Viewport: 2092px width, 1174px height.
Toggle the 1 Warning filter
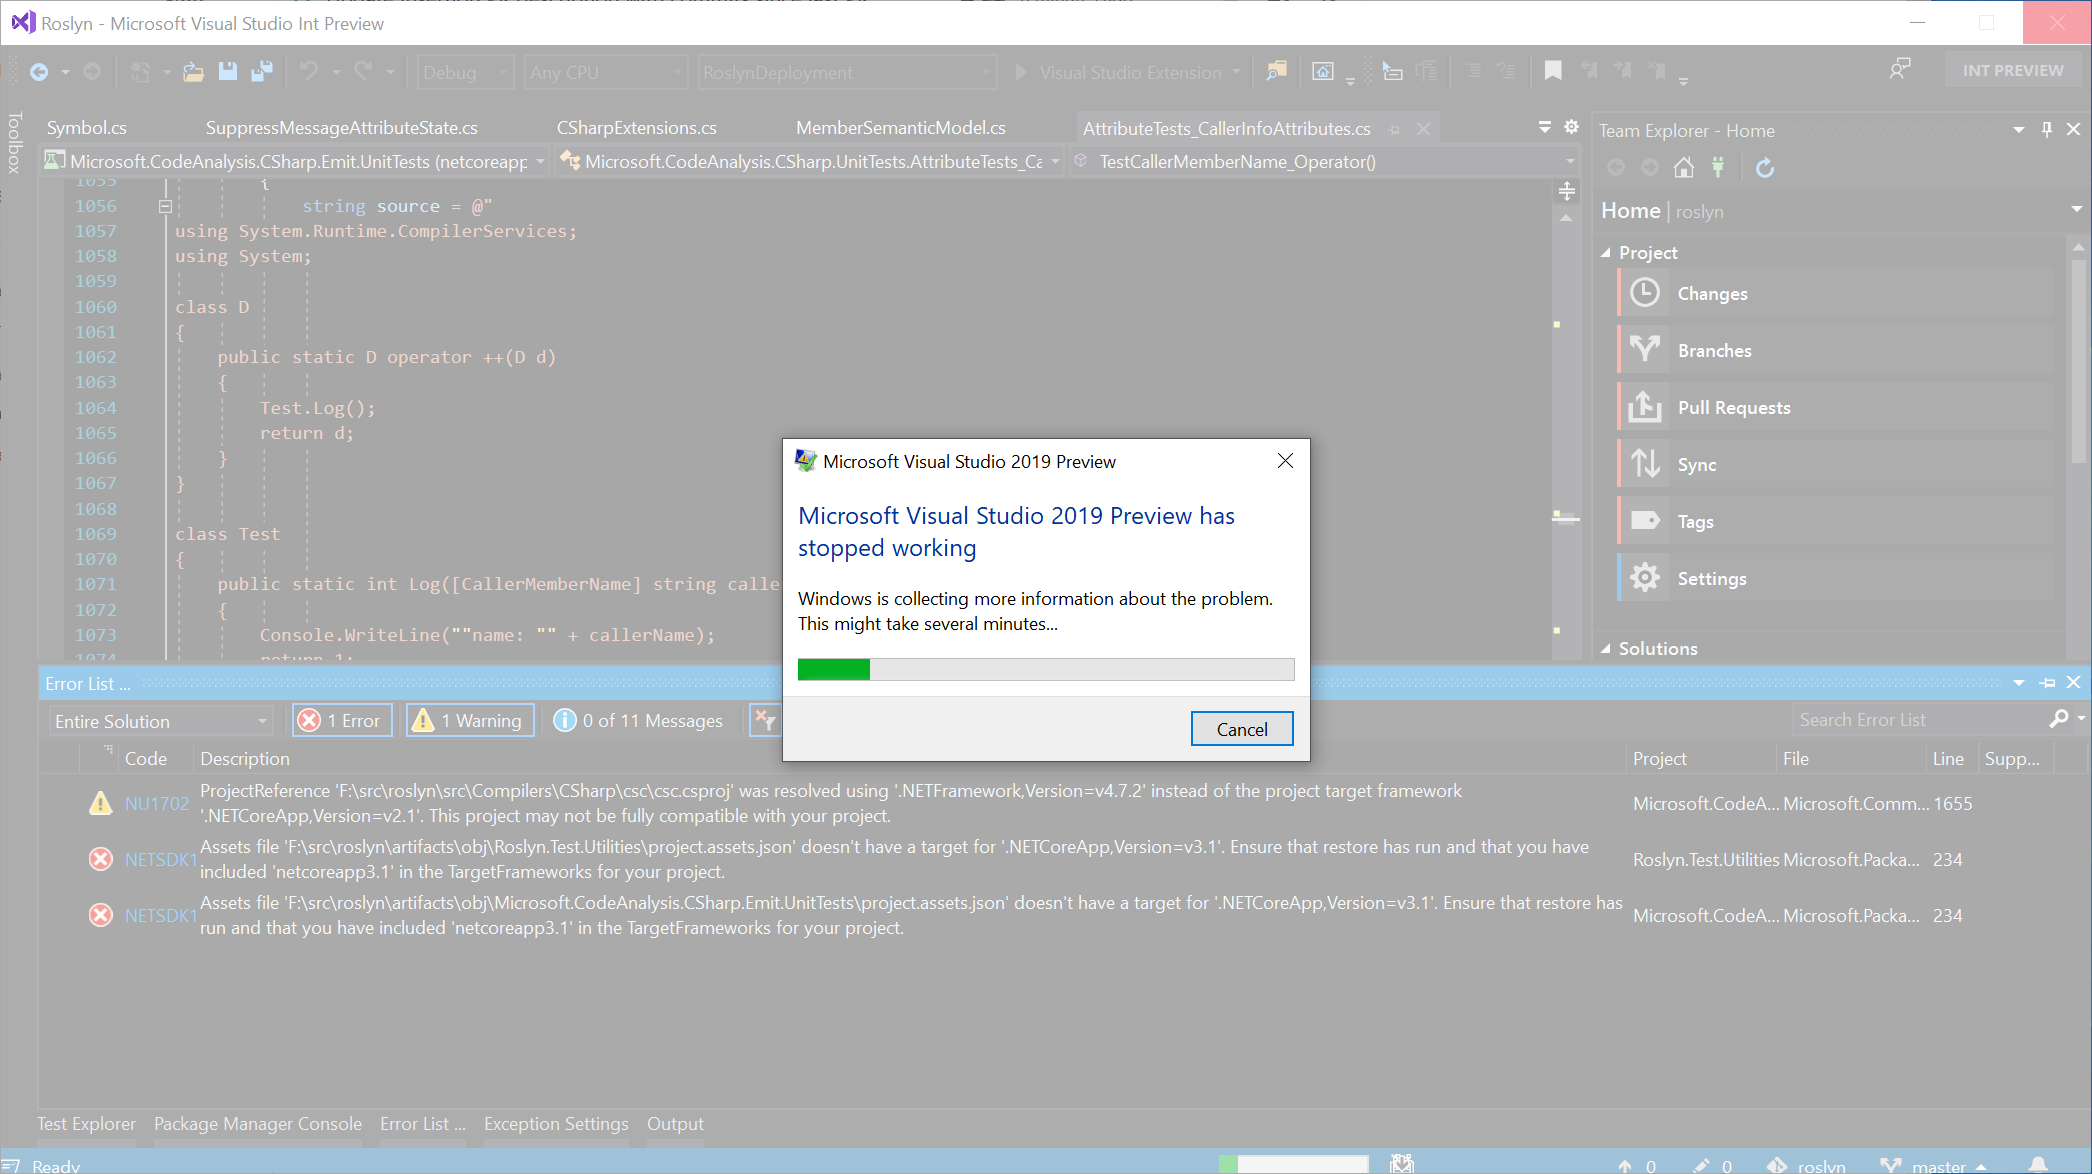pos(470,721)
